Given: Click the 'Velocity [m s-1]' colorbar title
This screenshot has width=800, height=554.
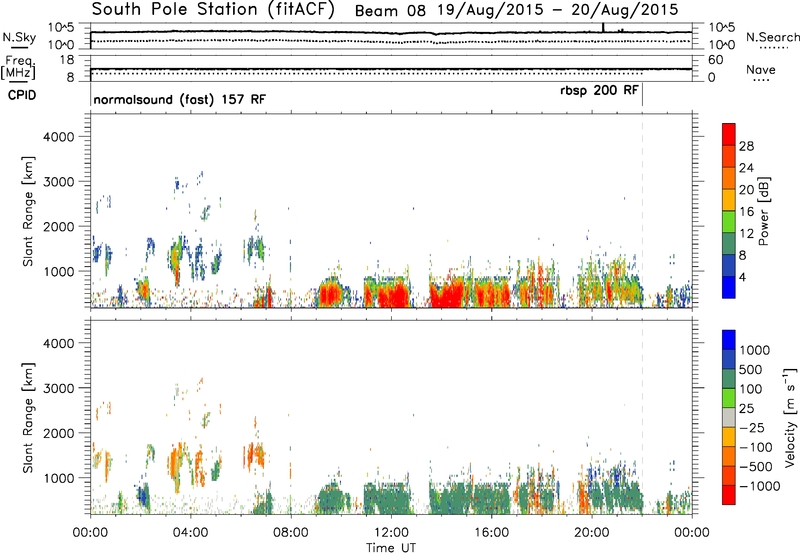Looking at the screenshot, I should click(790, 417).
